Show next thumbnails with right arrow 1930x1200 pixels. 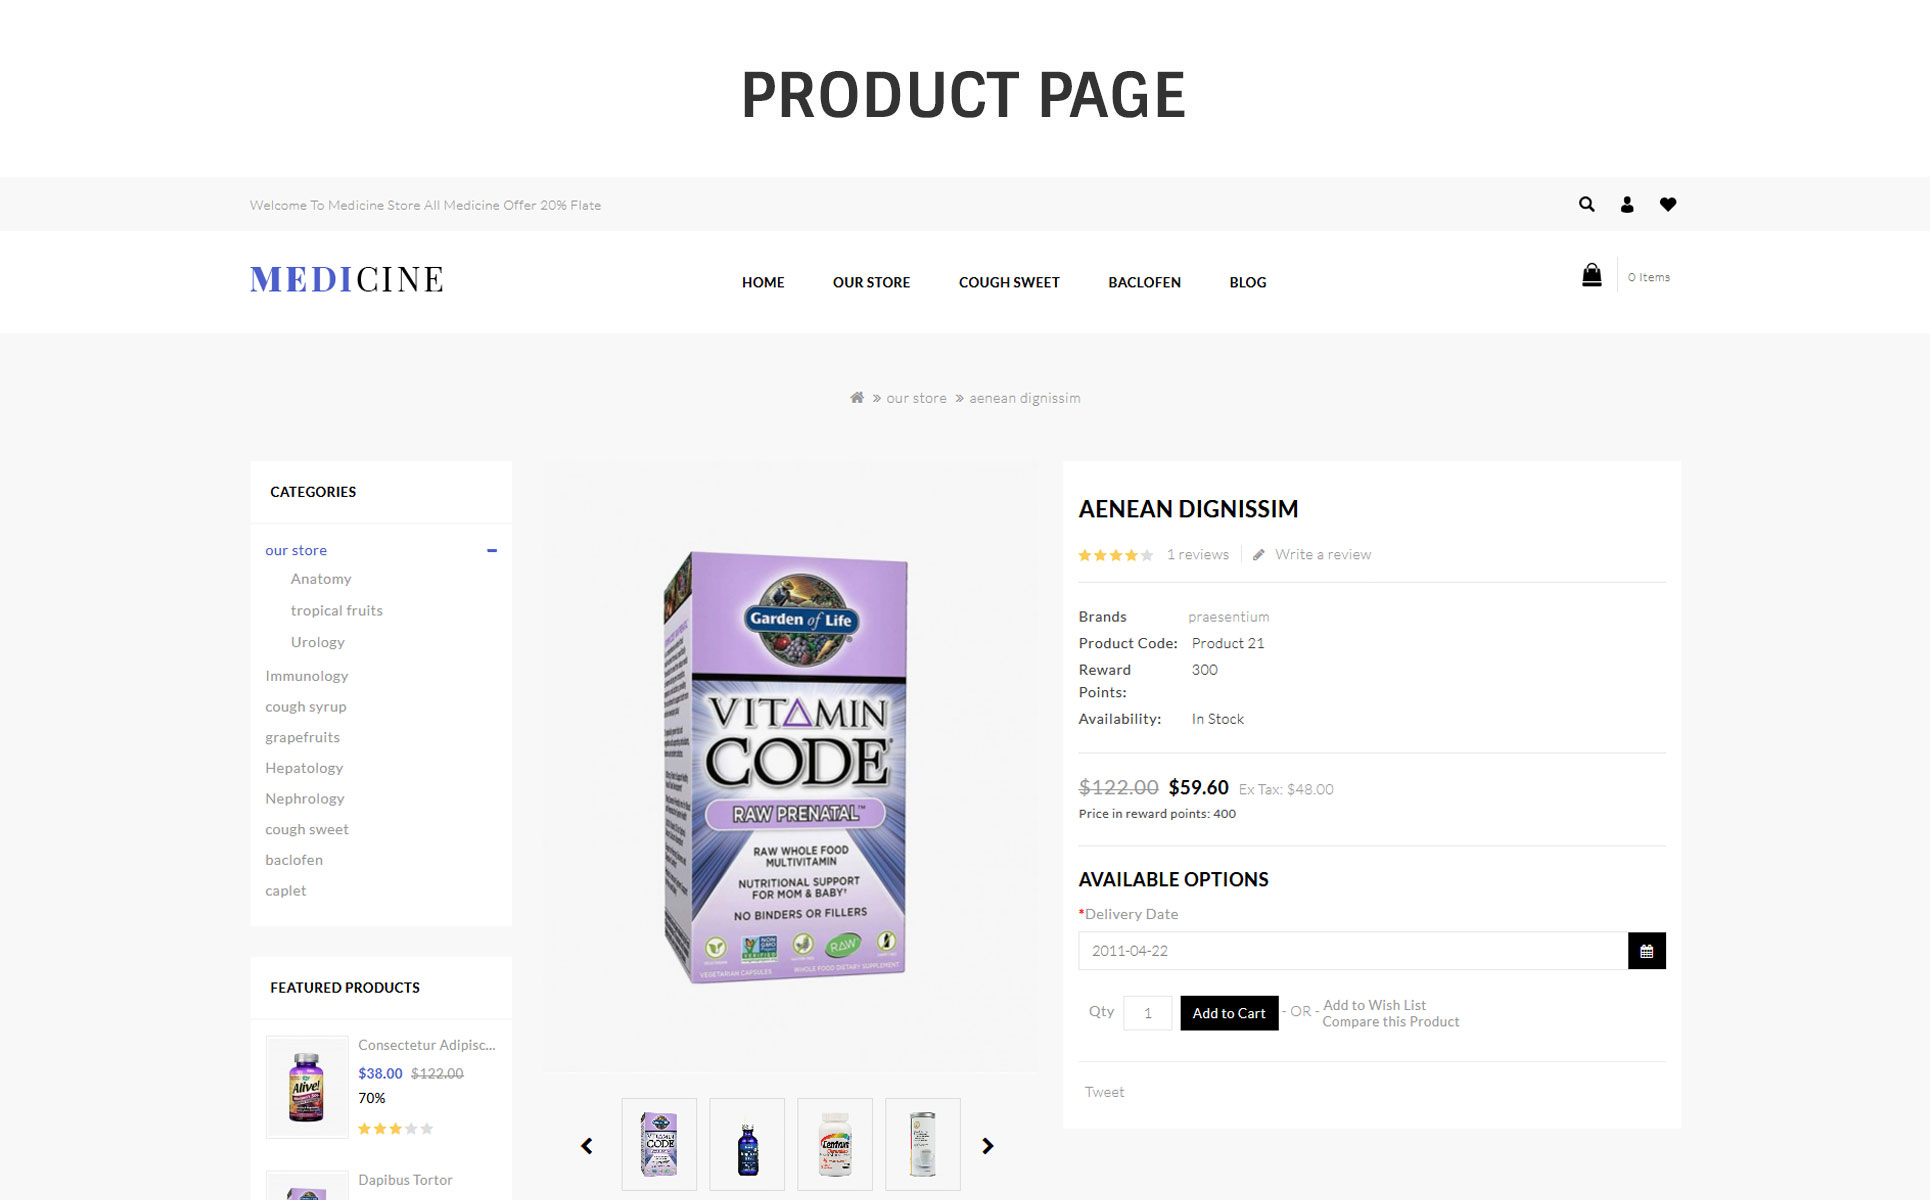point(987,1146)
